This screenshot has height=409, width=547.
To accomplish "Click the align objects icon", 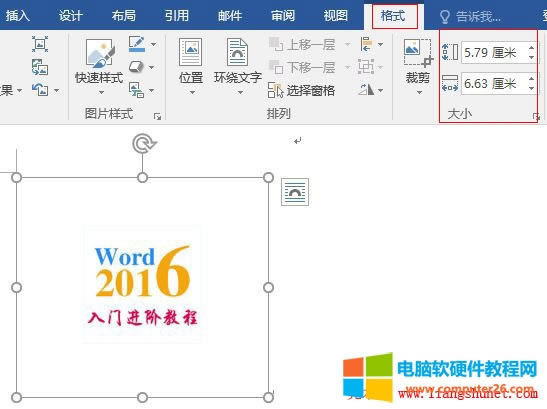I will click(367, 44).
